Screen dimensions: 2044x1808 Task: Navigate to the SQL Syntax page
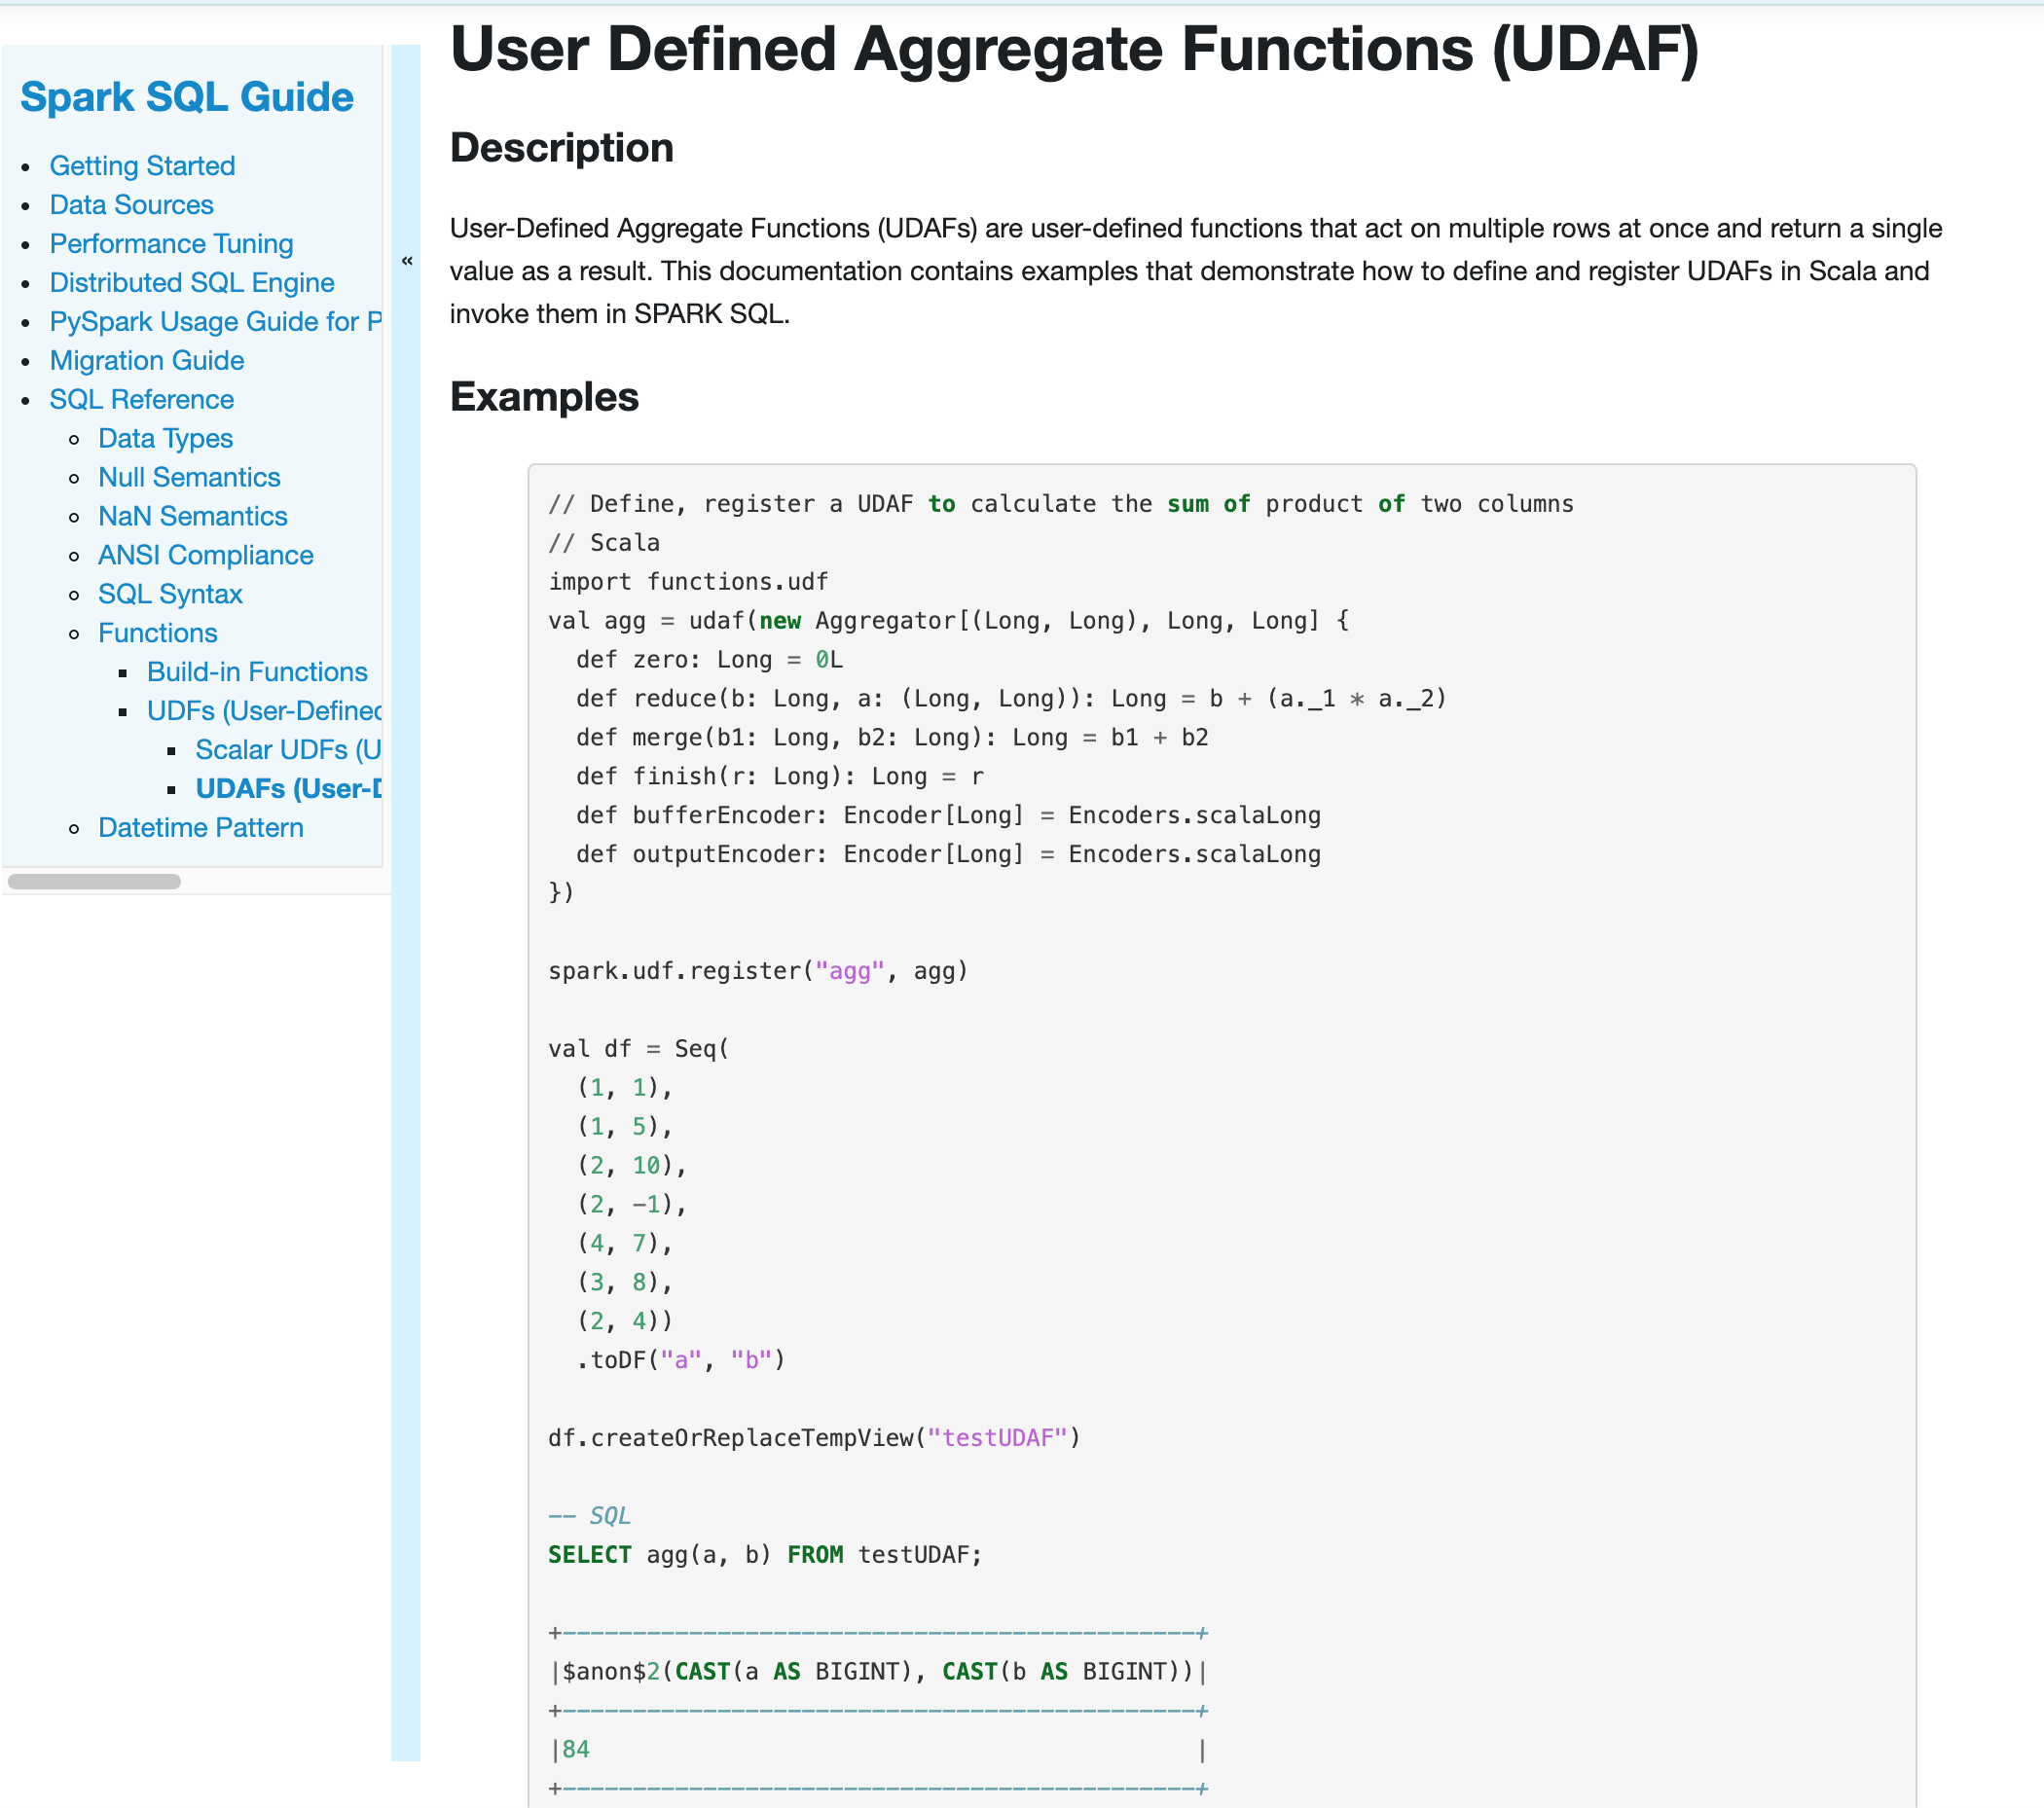point(170,595)
